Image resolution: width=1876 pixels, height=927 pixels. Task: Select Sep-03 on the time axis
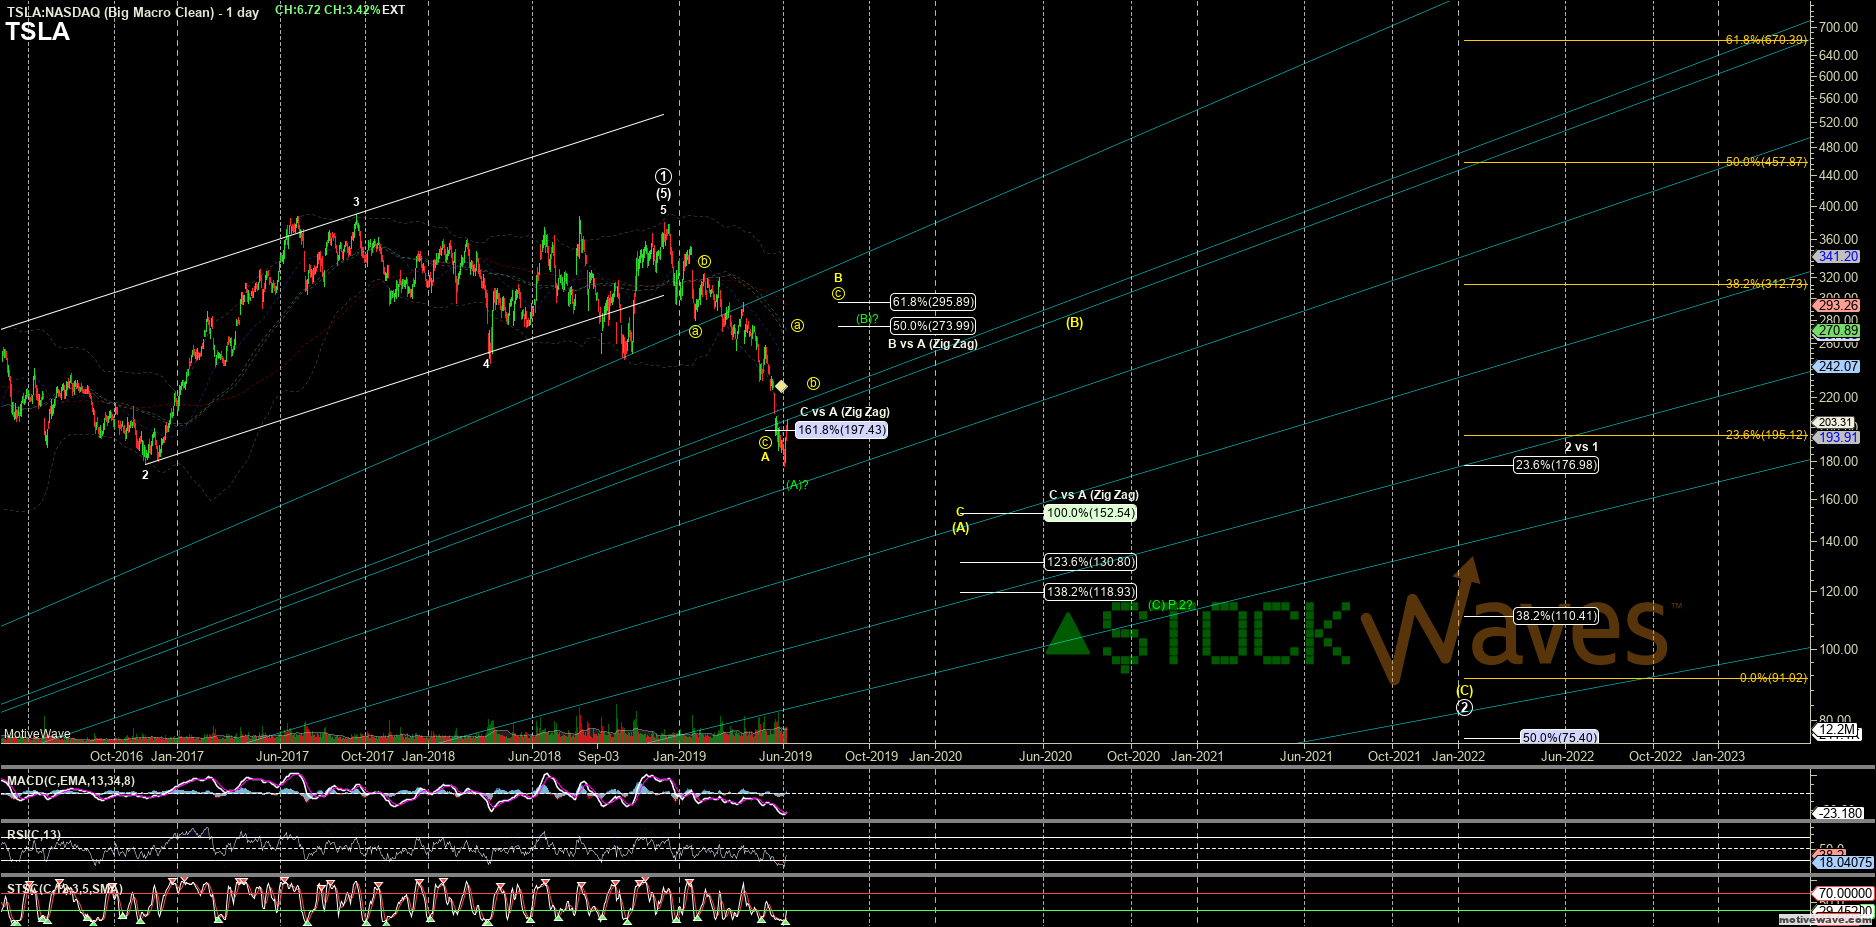(x=598, y=756)
